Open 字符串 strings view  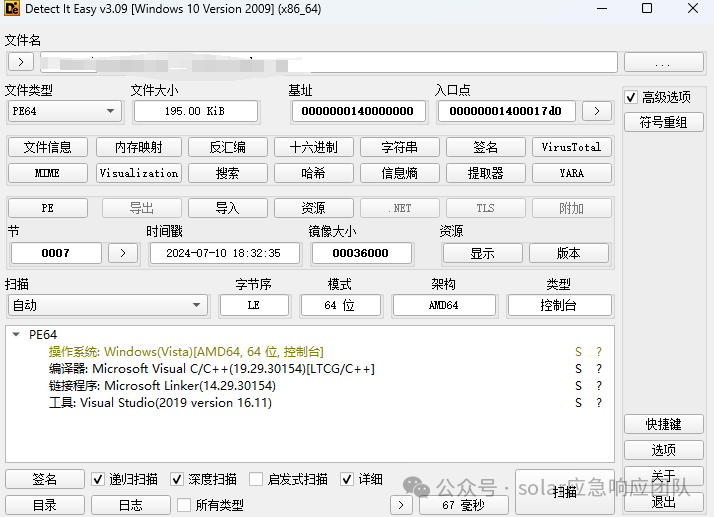pos(400,147)
